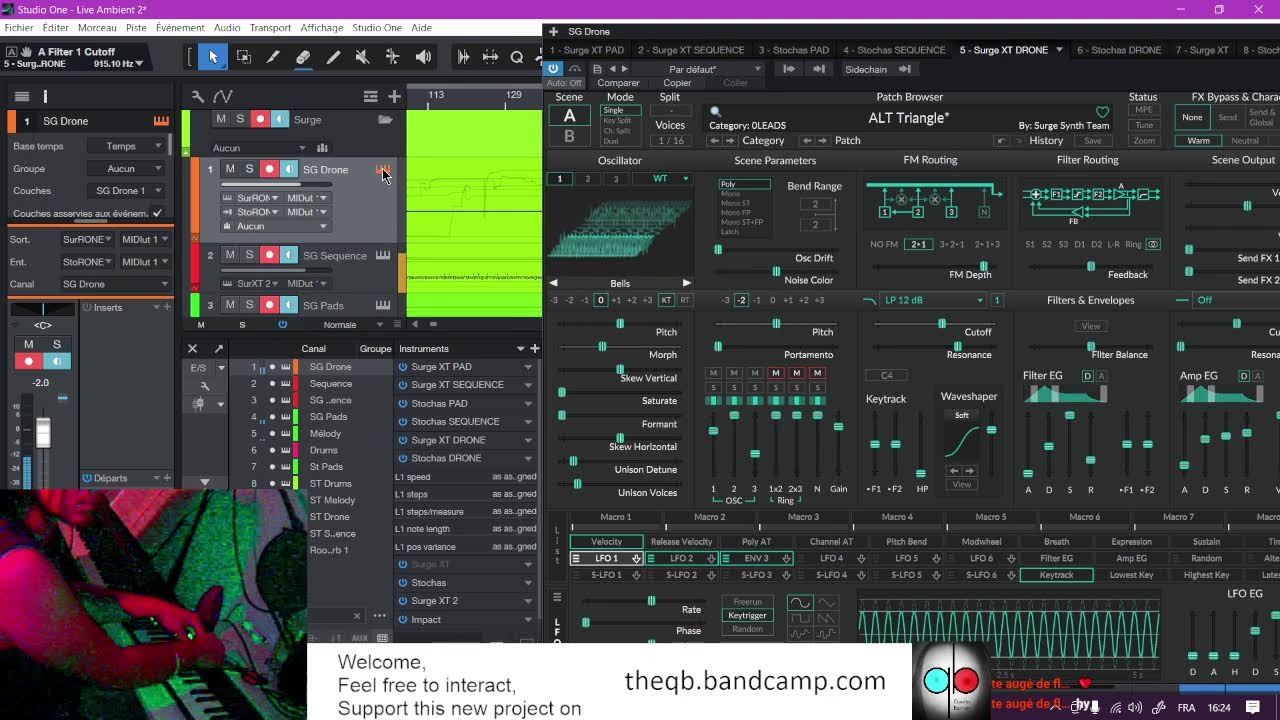The width and height of the screenshot is (1280, 720).
Task: Select LFO 1 modulation source button
Action: coord(606,559)
